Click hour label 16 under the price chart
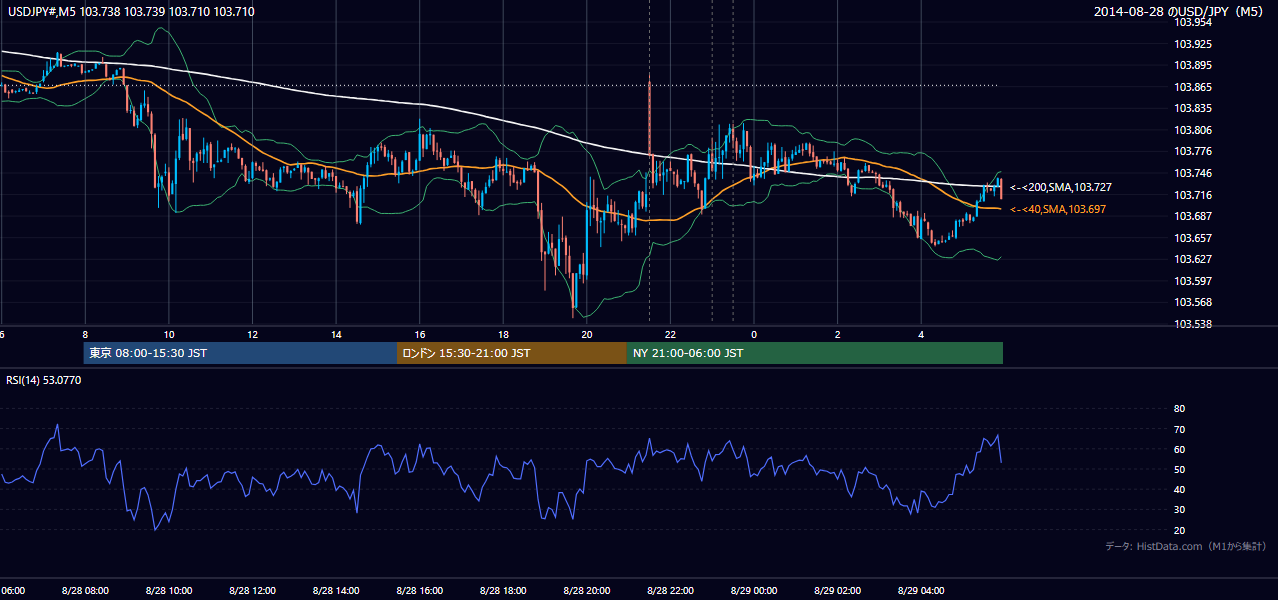Screen dimensions: 1278x600 coord(420,334)
